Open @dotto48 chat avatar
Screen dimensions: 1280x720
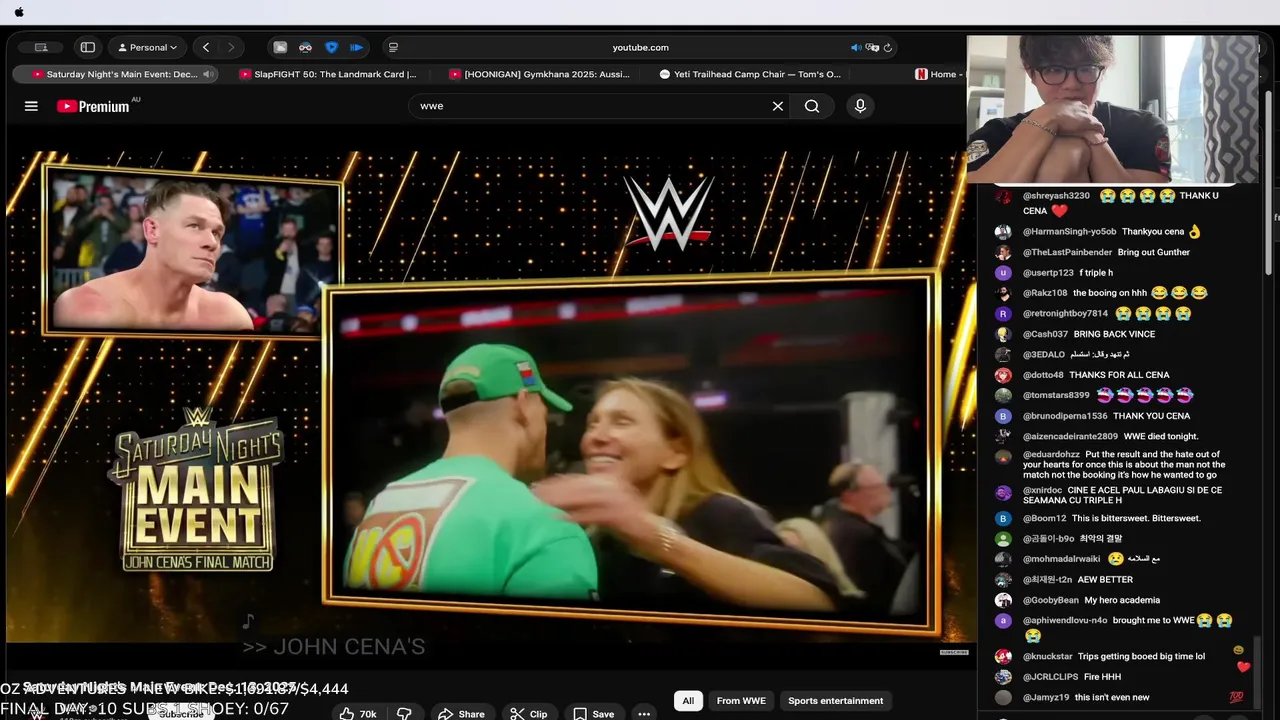pyautogui.click(x=1003, y=375)
